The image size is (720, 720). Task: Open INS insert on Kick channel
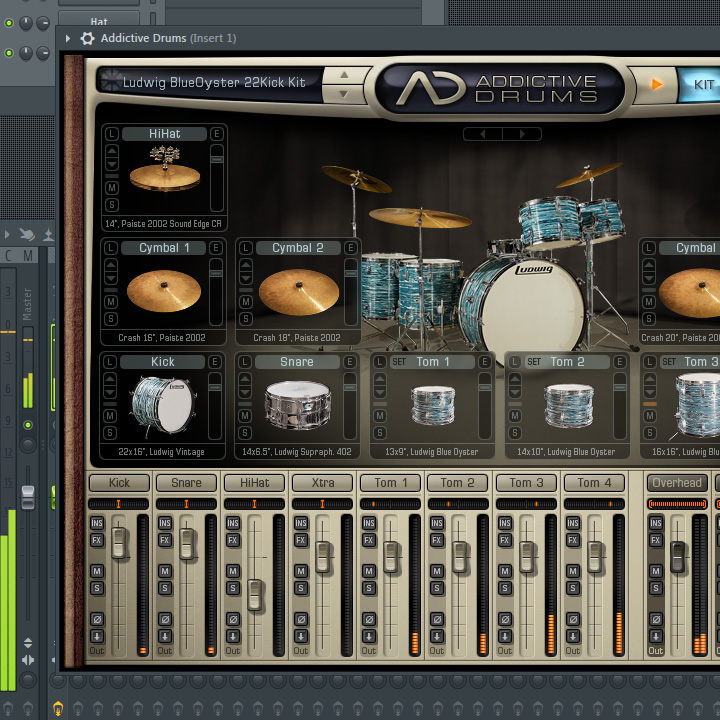click(97, 523)
